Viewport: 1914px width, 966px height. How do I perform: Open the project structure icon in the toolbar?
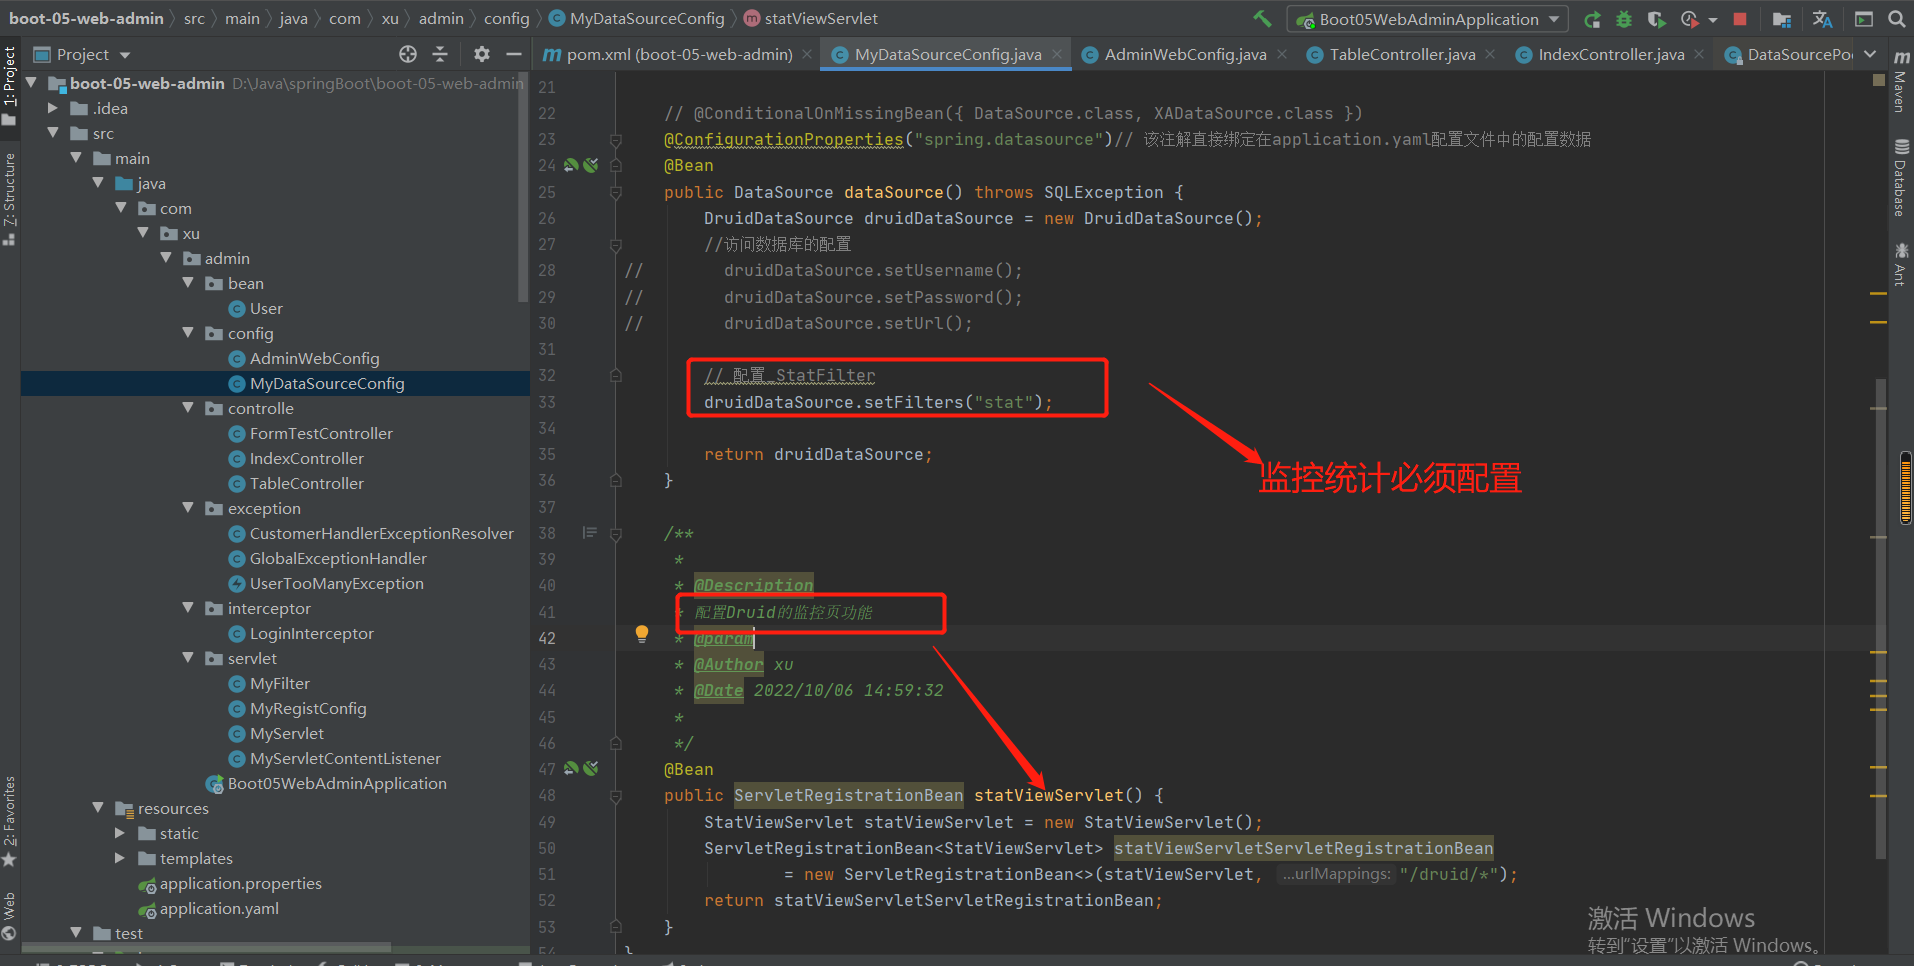[1782, 19]
